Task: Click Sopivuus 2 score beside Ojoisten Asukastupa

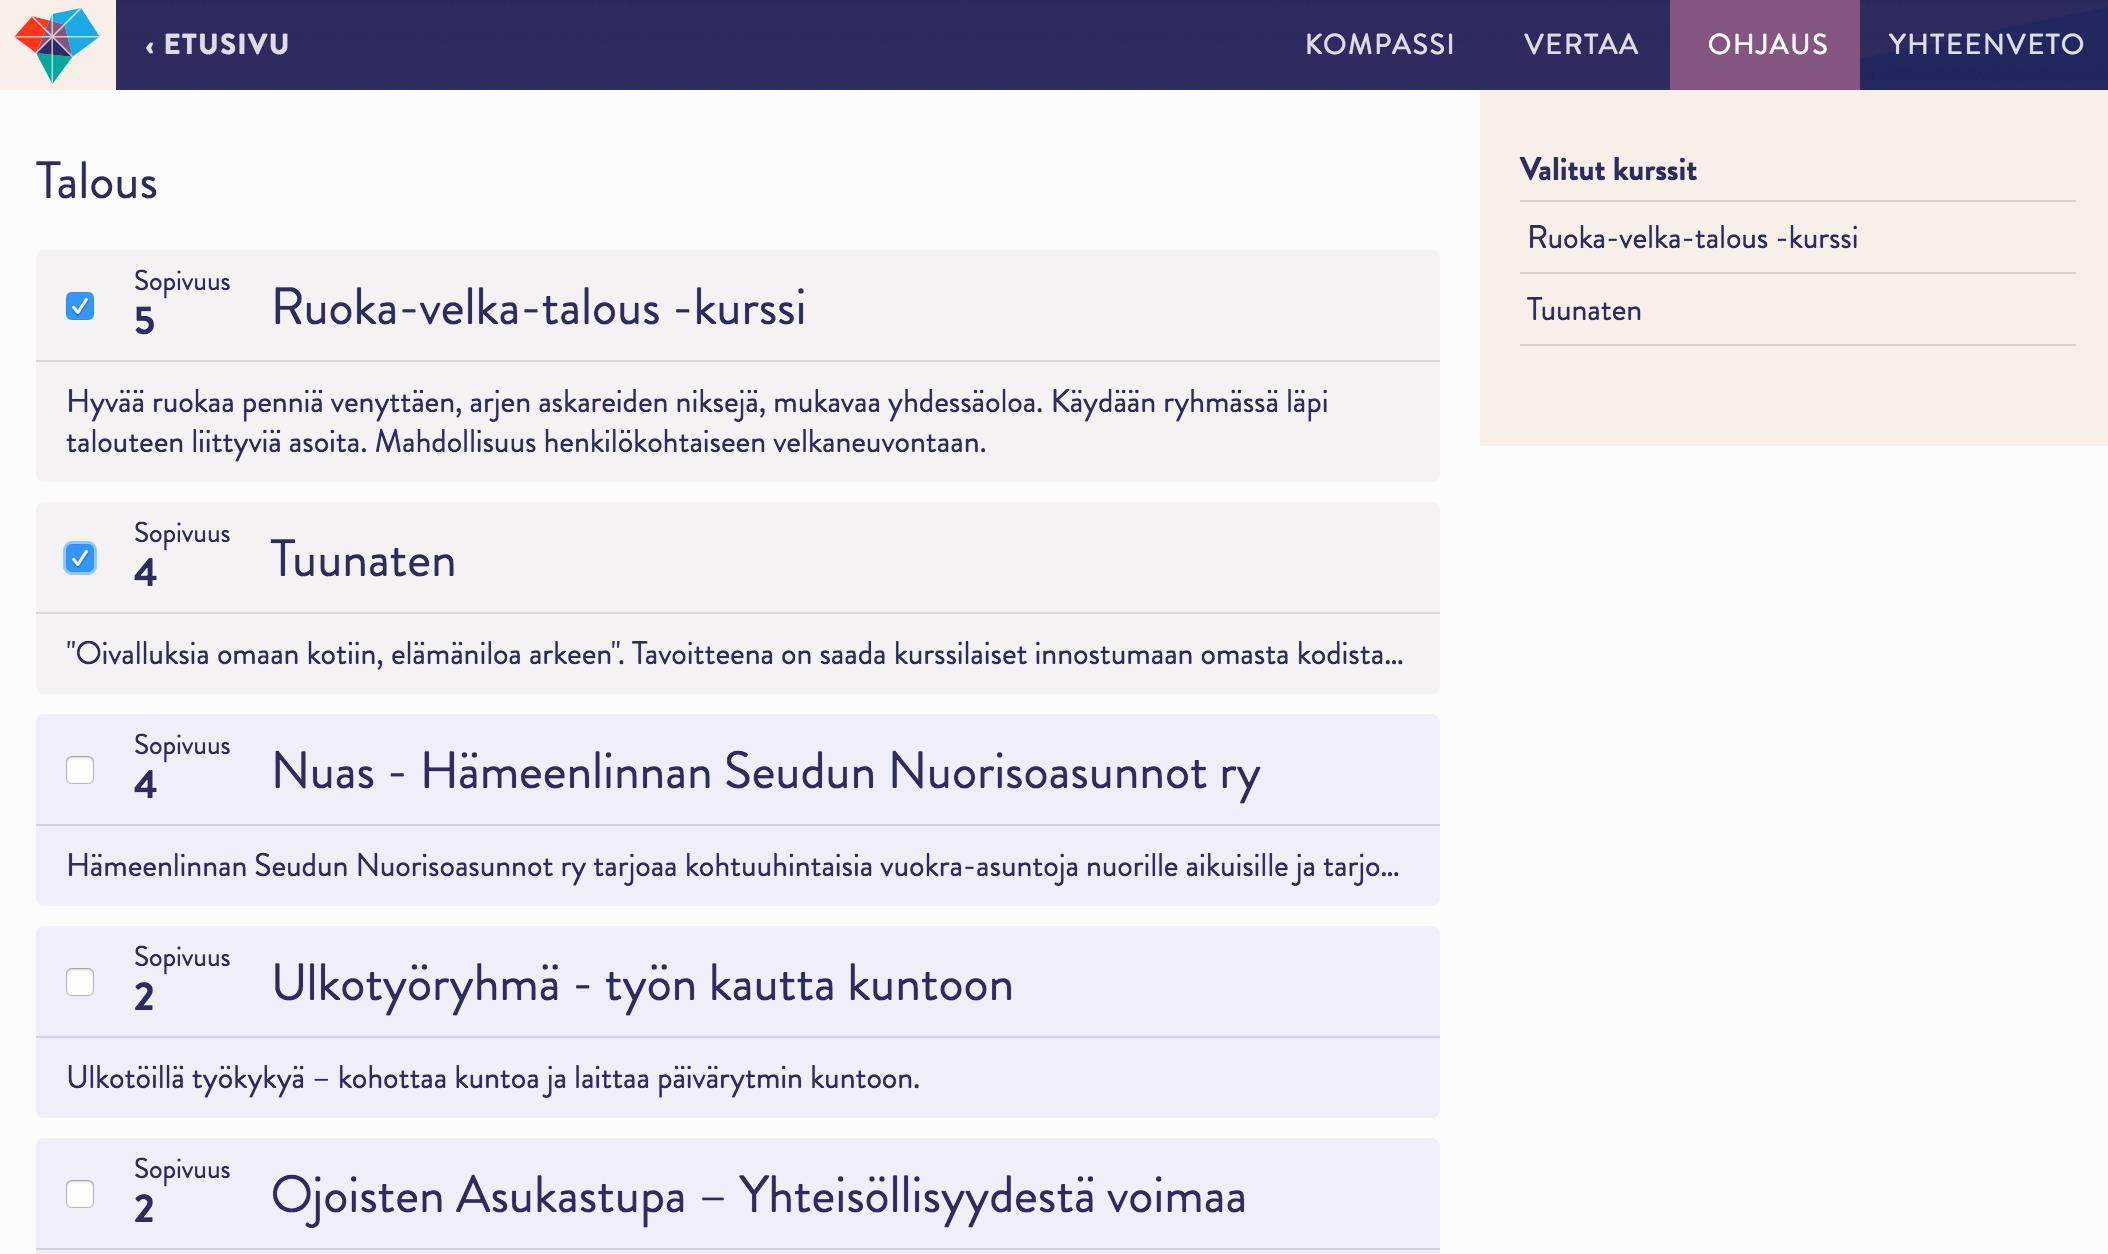Action: (182, 1192)
